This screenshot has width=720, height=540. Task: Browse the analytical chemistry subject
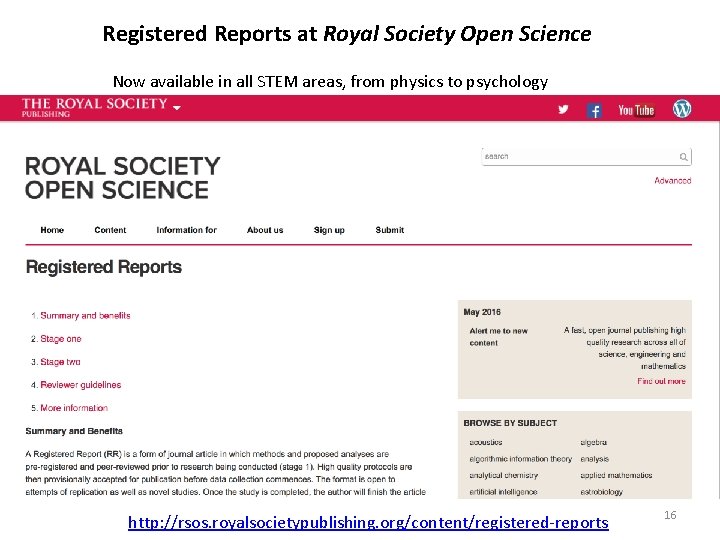504,475
